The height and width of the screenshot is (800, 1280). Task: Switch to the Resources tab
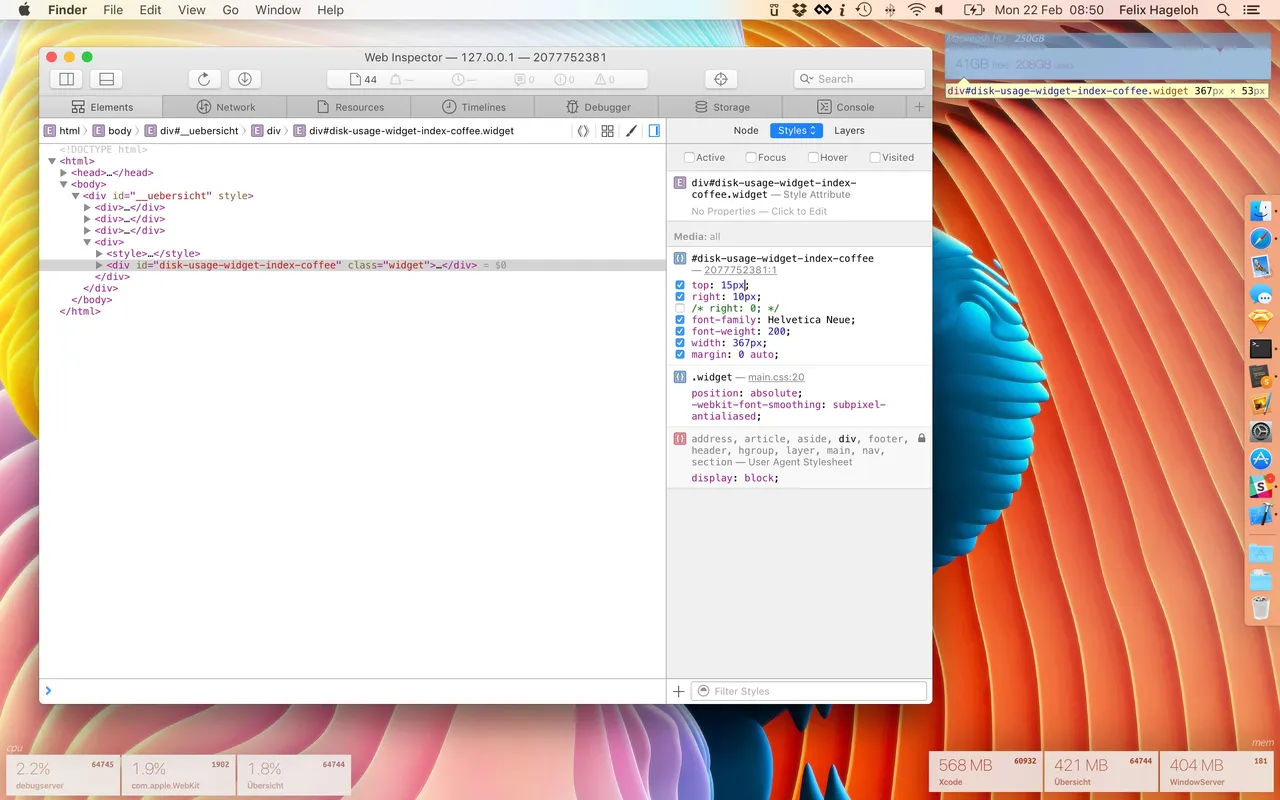click(x=349, y=107)
